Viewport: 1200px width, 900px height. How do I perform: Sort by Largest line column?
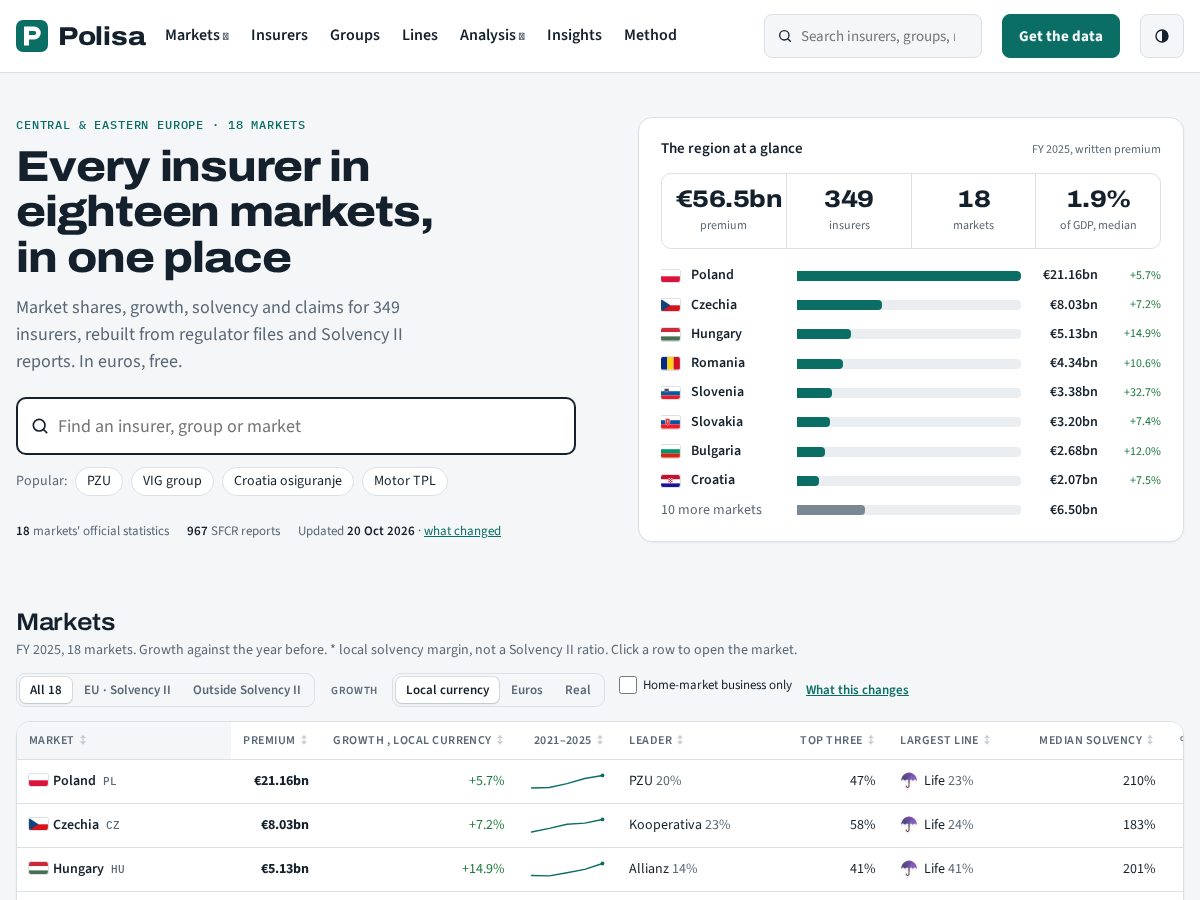945,741
